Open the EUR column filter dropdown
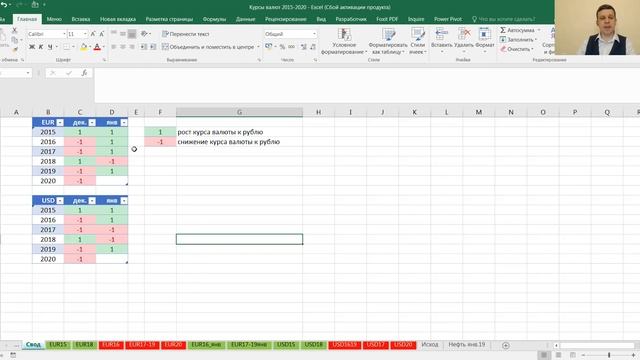Image resolution: width=640 pixels, height=360 pixels. 60,122
